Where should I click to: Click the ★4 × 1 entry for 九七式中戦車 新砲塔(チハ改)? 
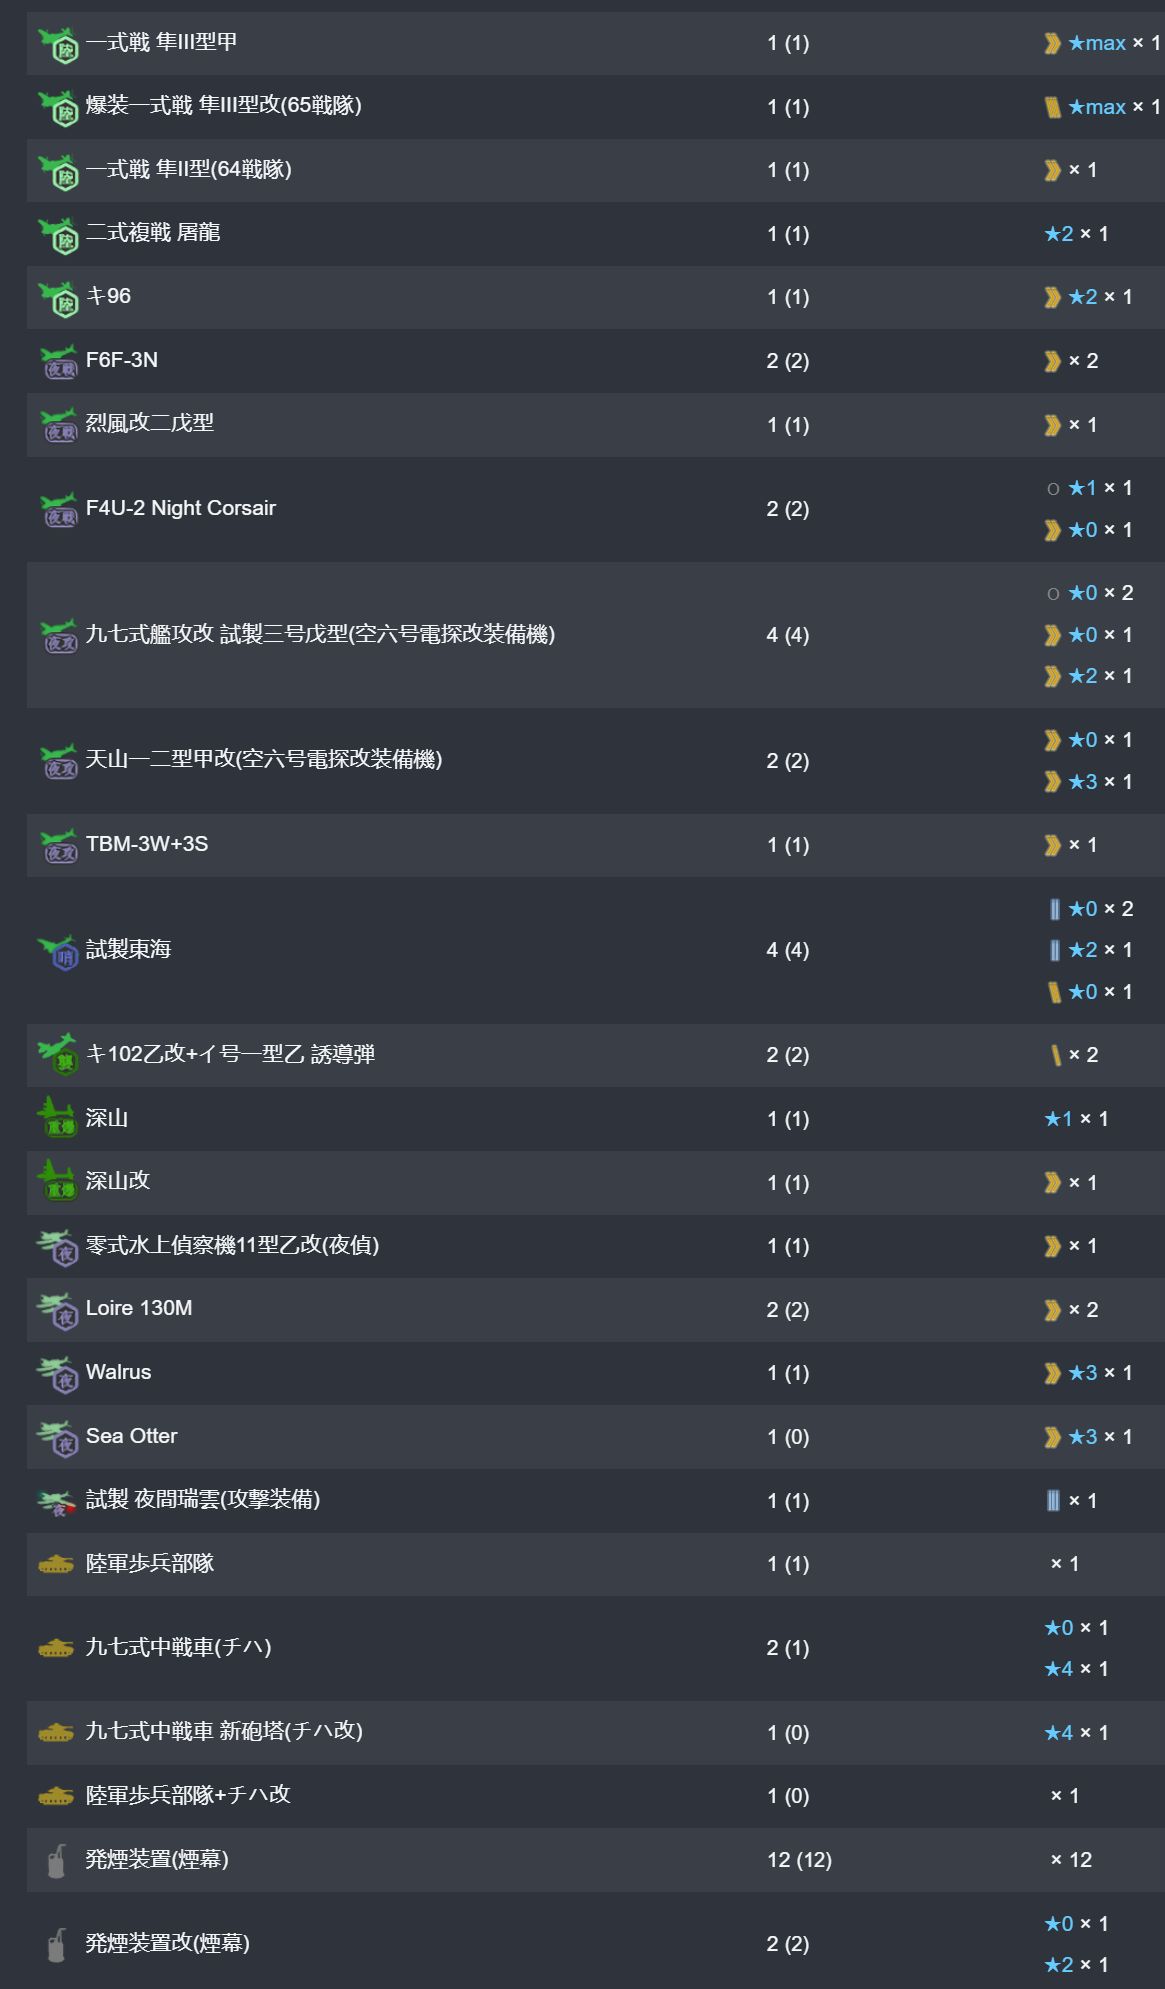click(1076, 1733)
